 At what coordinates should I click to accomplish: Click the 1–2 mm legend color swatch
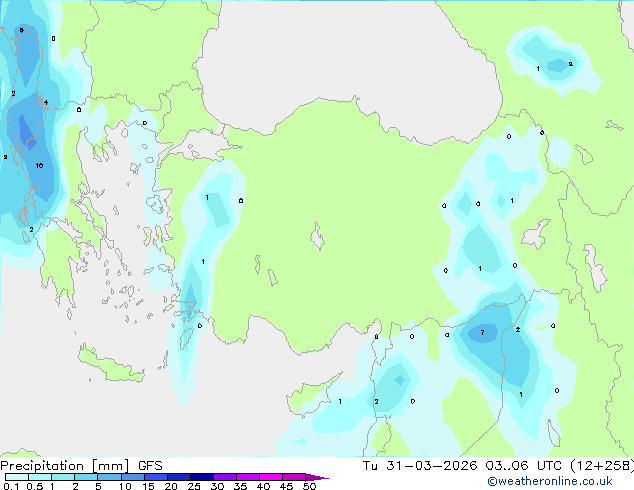[63, 477]
